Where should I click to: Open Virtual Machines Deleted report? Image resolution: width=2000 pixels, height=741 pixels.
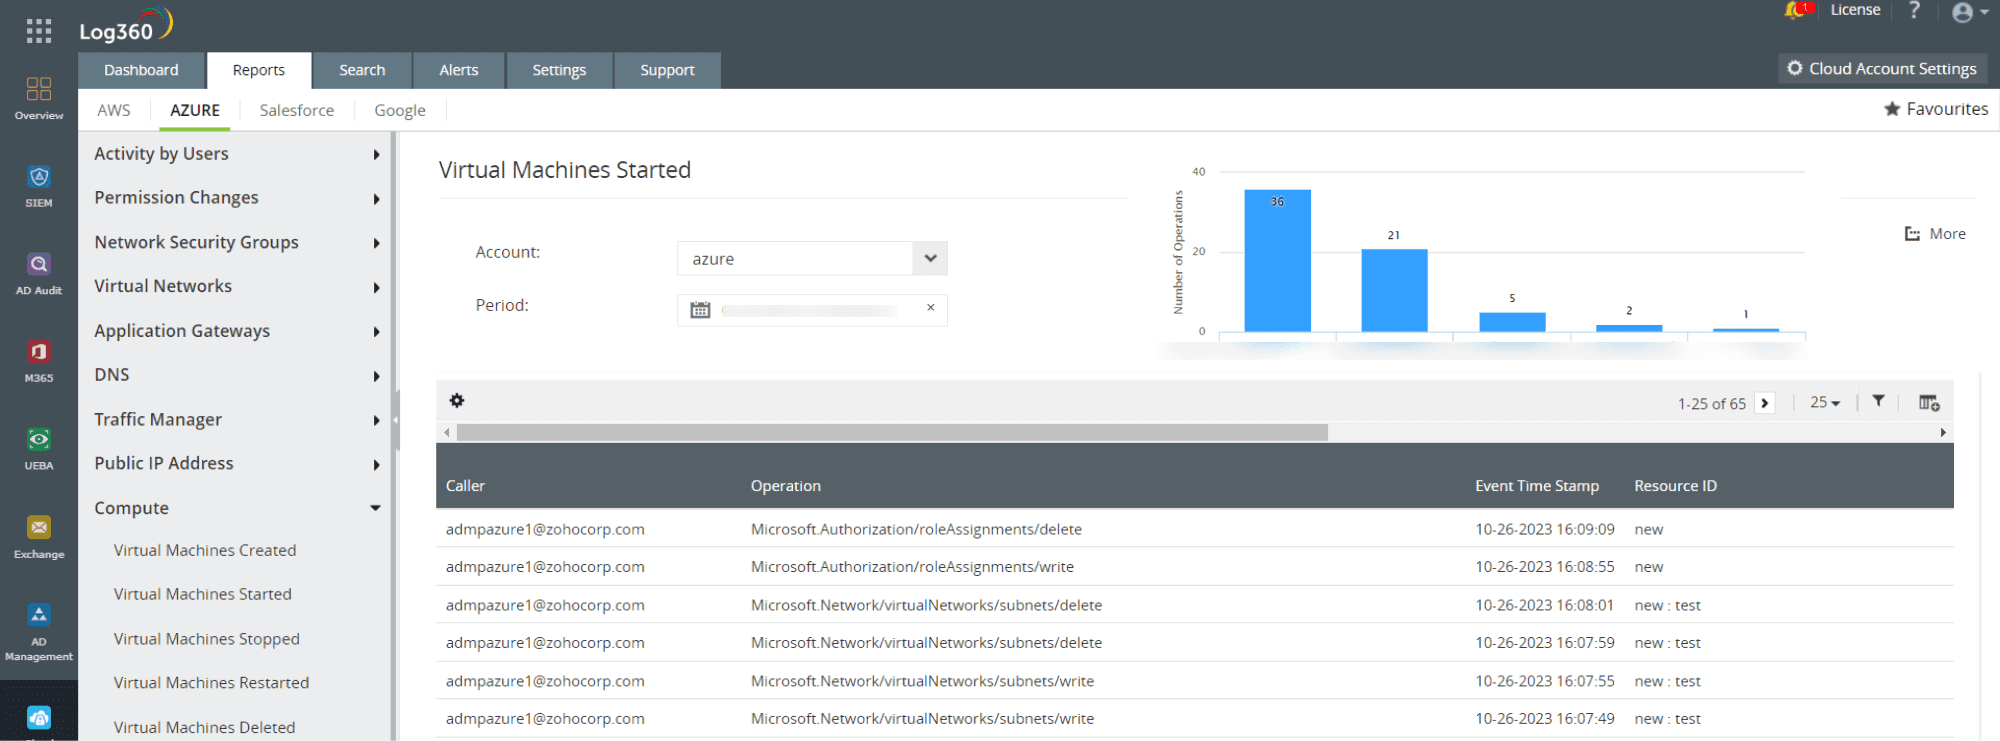coord(204,727)
